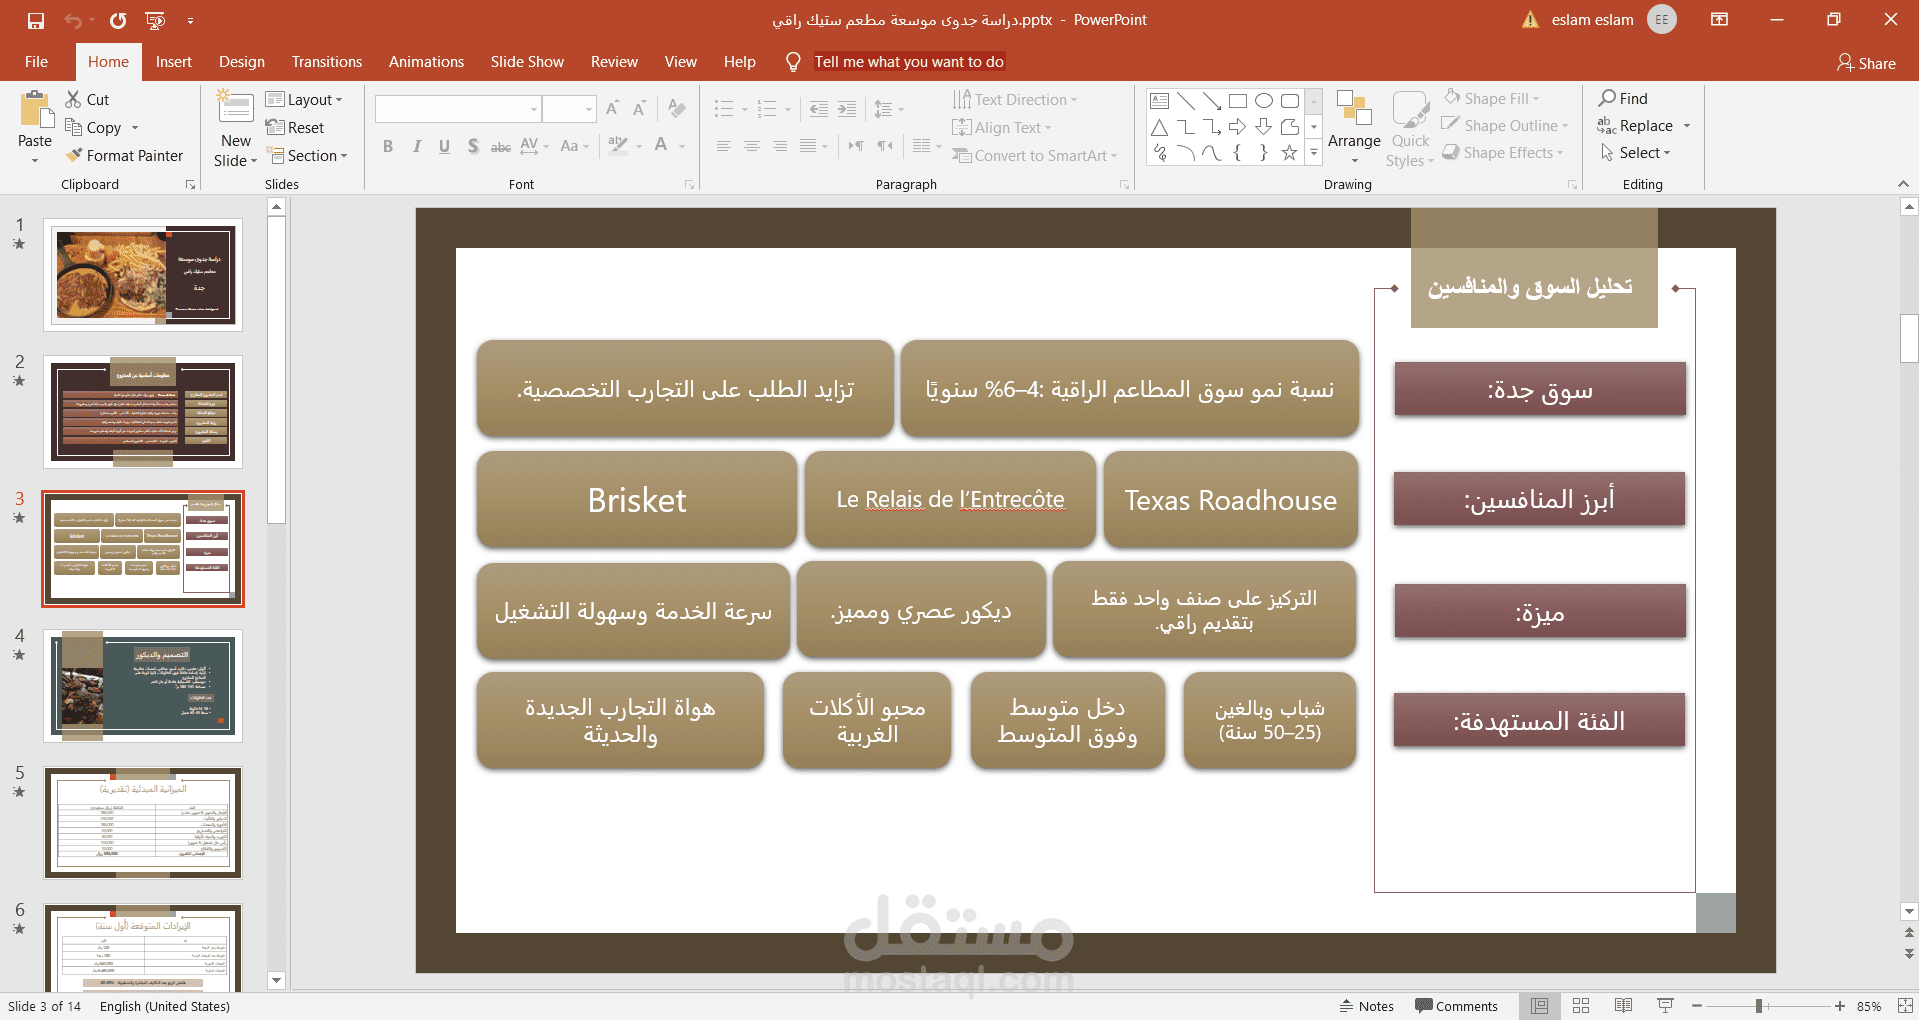This screenshot has width=1919, height=1020.
Task: Click the Strikethrough abc icon
Action: (500, 146)
